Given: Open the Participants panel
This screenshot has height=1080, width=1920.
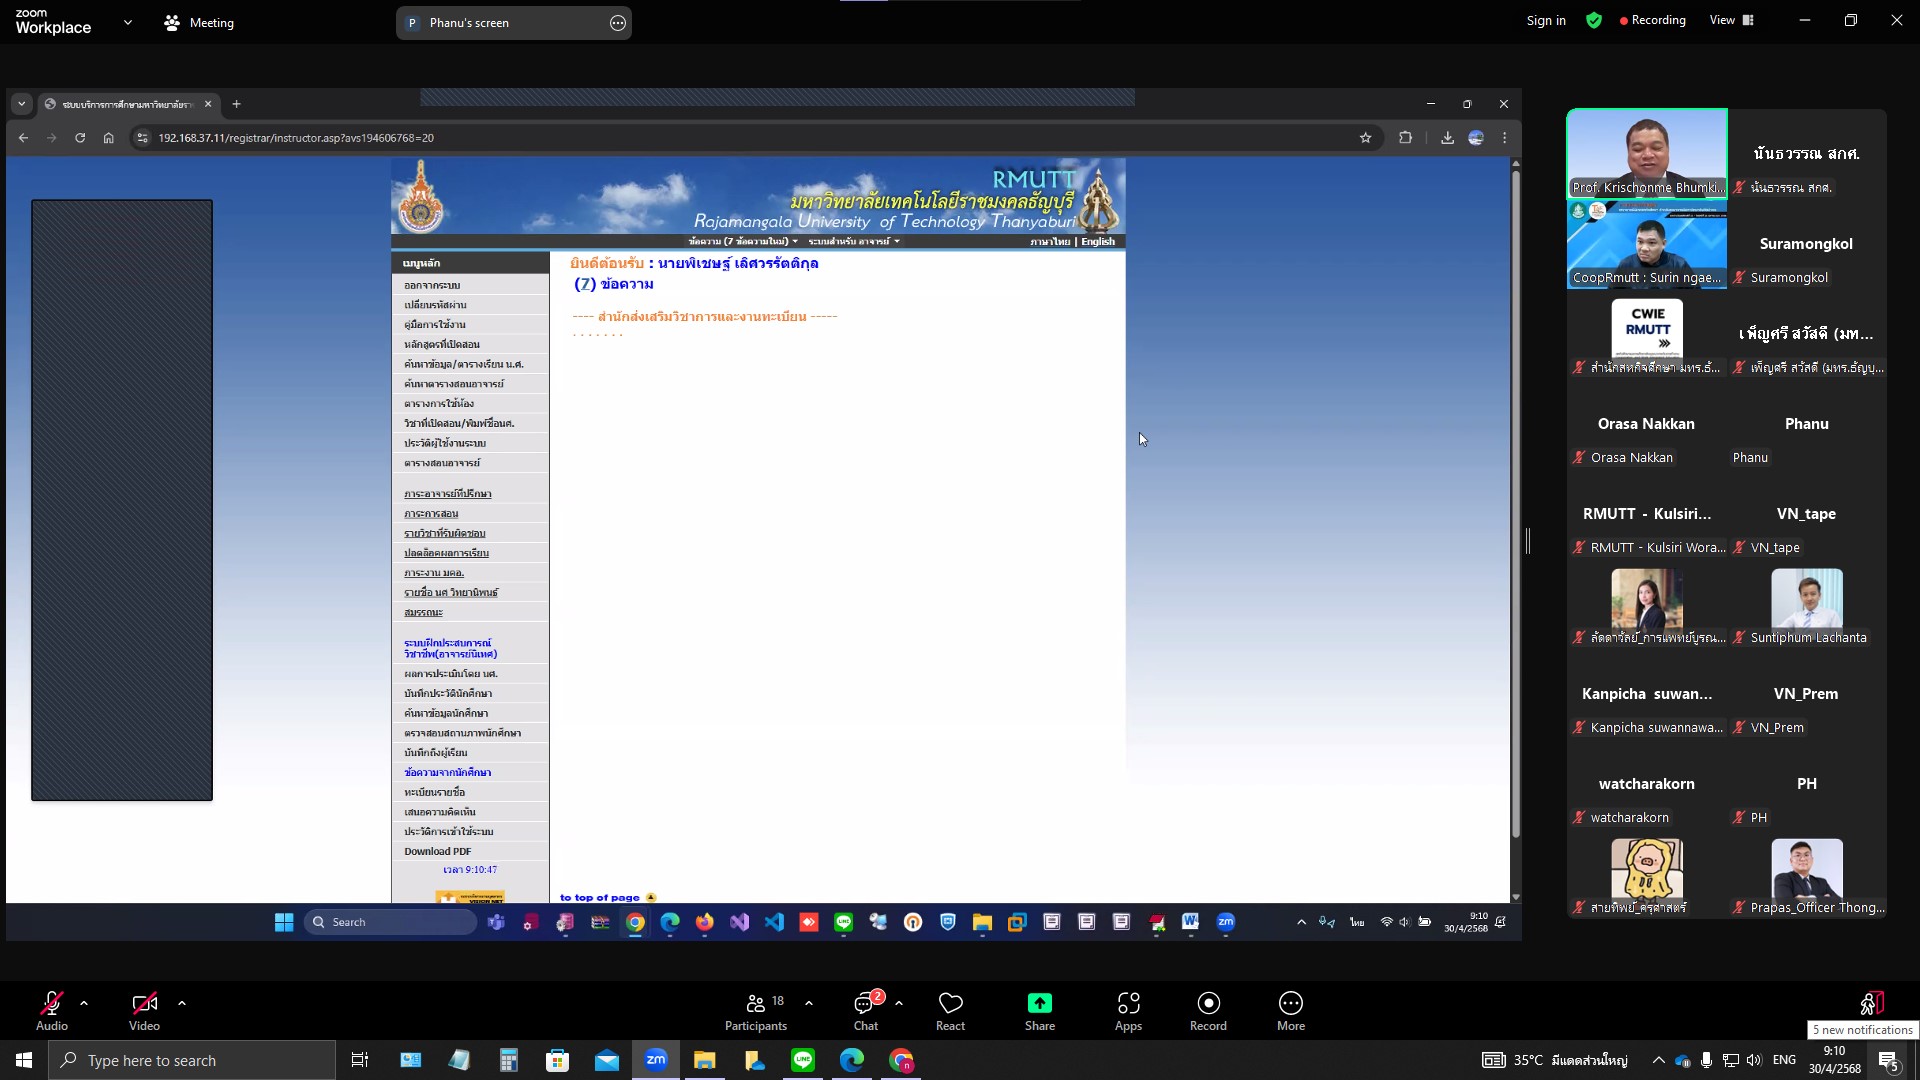Looking at the screenshot, I should pyautogui.click(x=756, y=1011).
